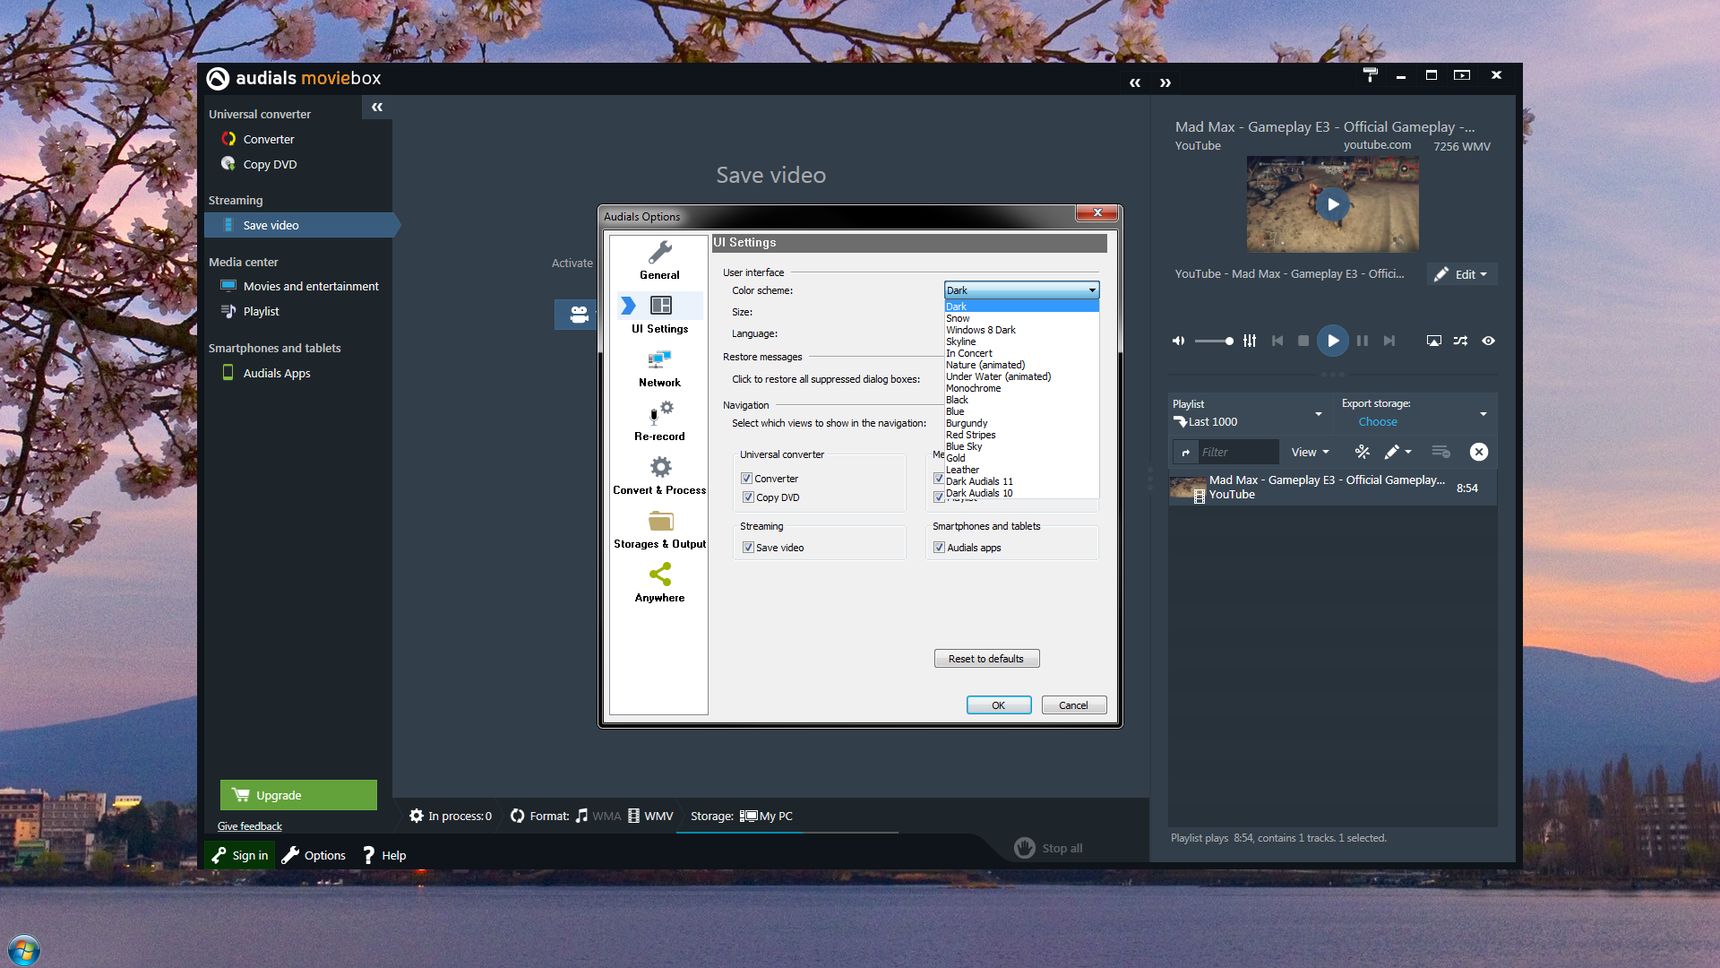This screenshot has width=1720, height=968.
Task: Collapse the left navigation sidebar
Action: [x=377, y=107]
